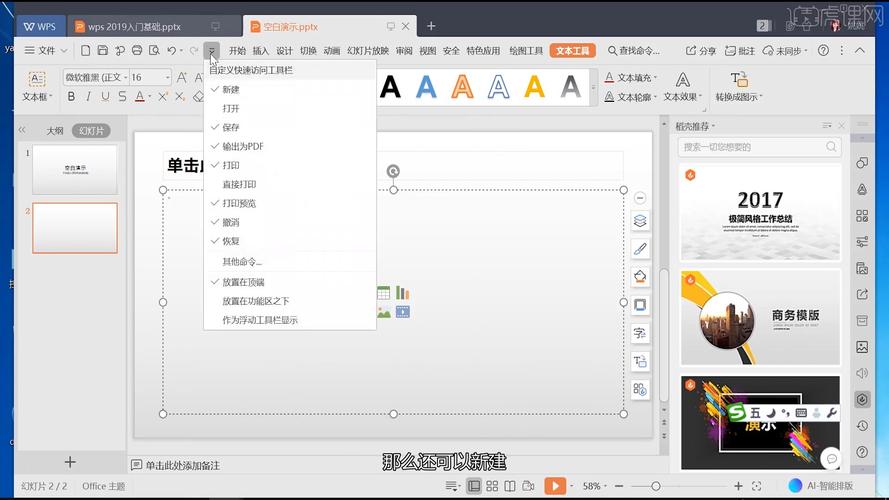This screenshot has width=889, height=500.
Task: Click the insert picture placeholder icon
Action: point(384,312)
